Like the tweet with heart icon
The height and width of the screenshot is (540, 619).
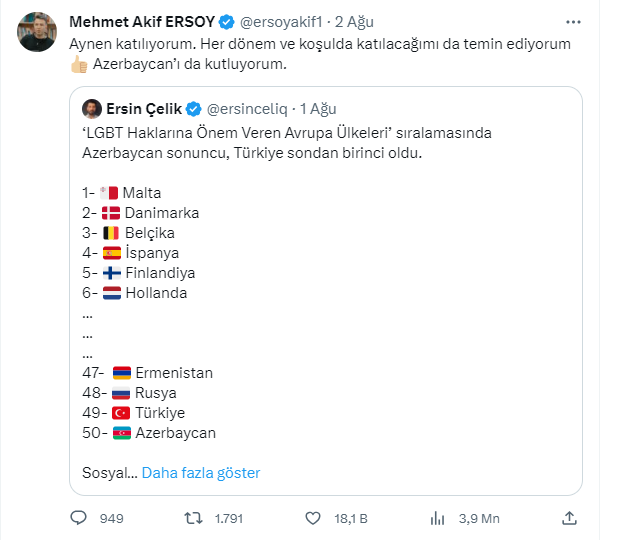tap(313, 518)
